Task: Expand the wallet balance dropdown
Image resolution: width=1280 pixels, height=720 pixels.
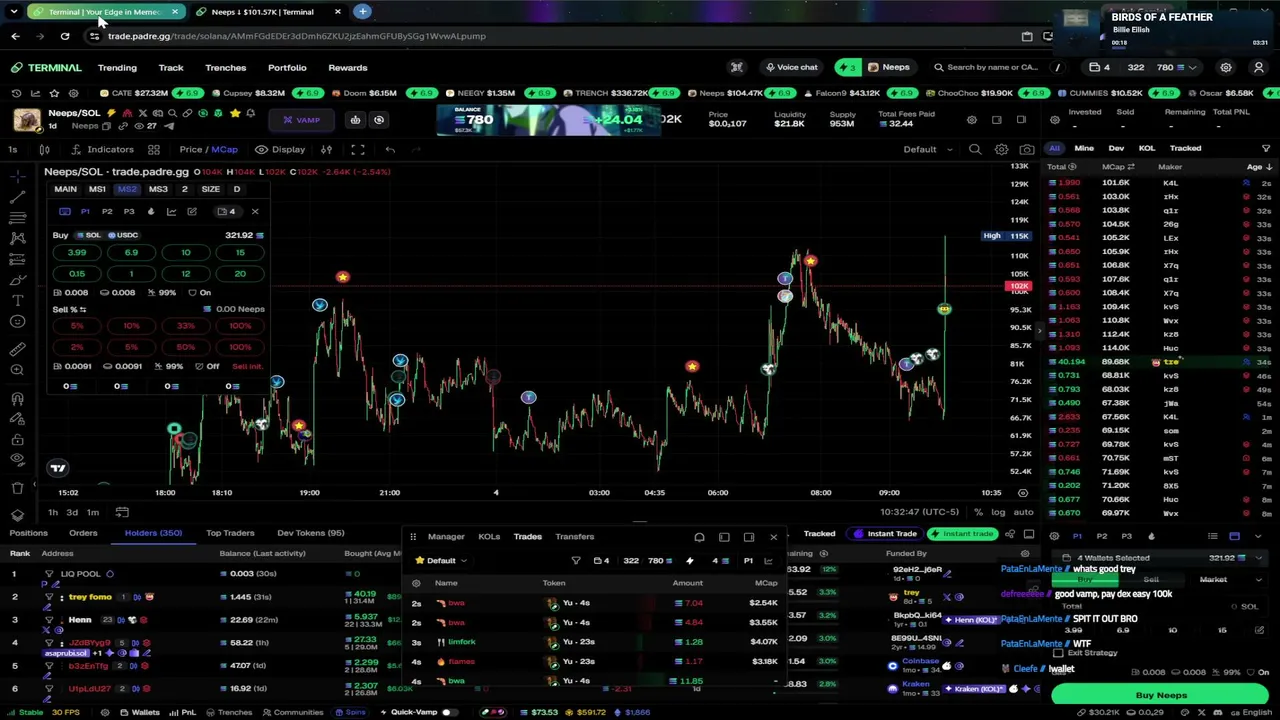Action: tap(1192, 68)
